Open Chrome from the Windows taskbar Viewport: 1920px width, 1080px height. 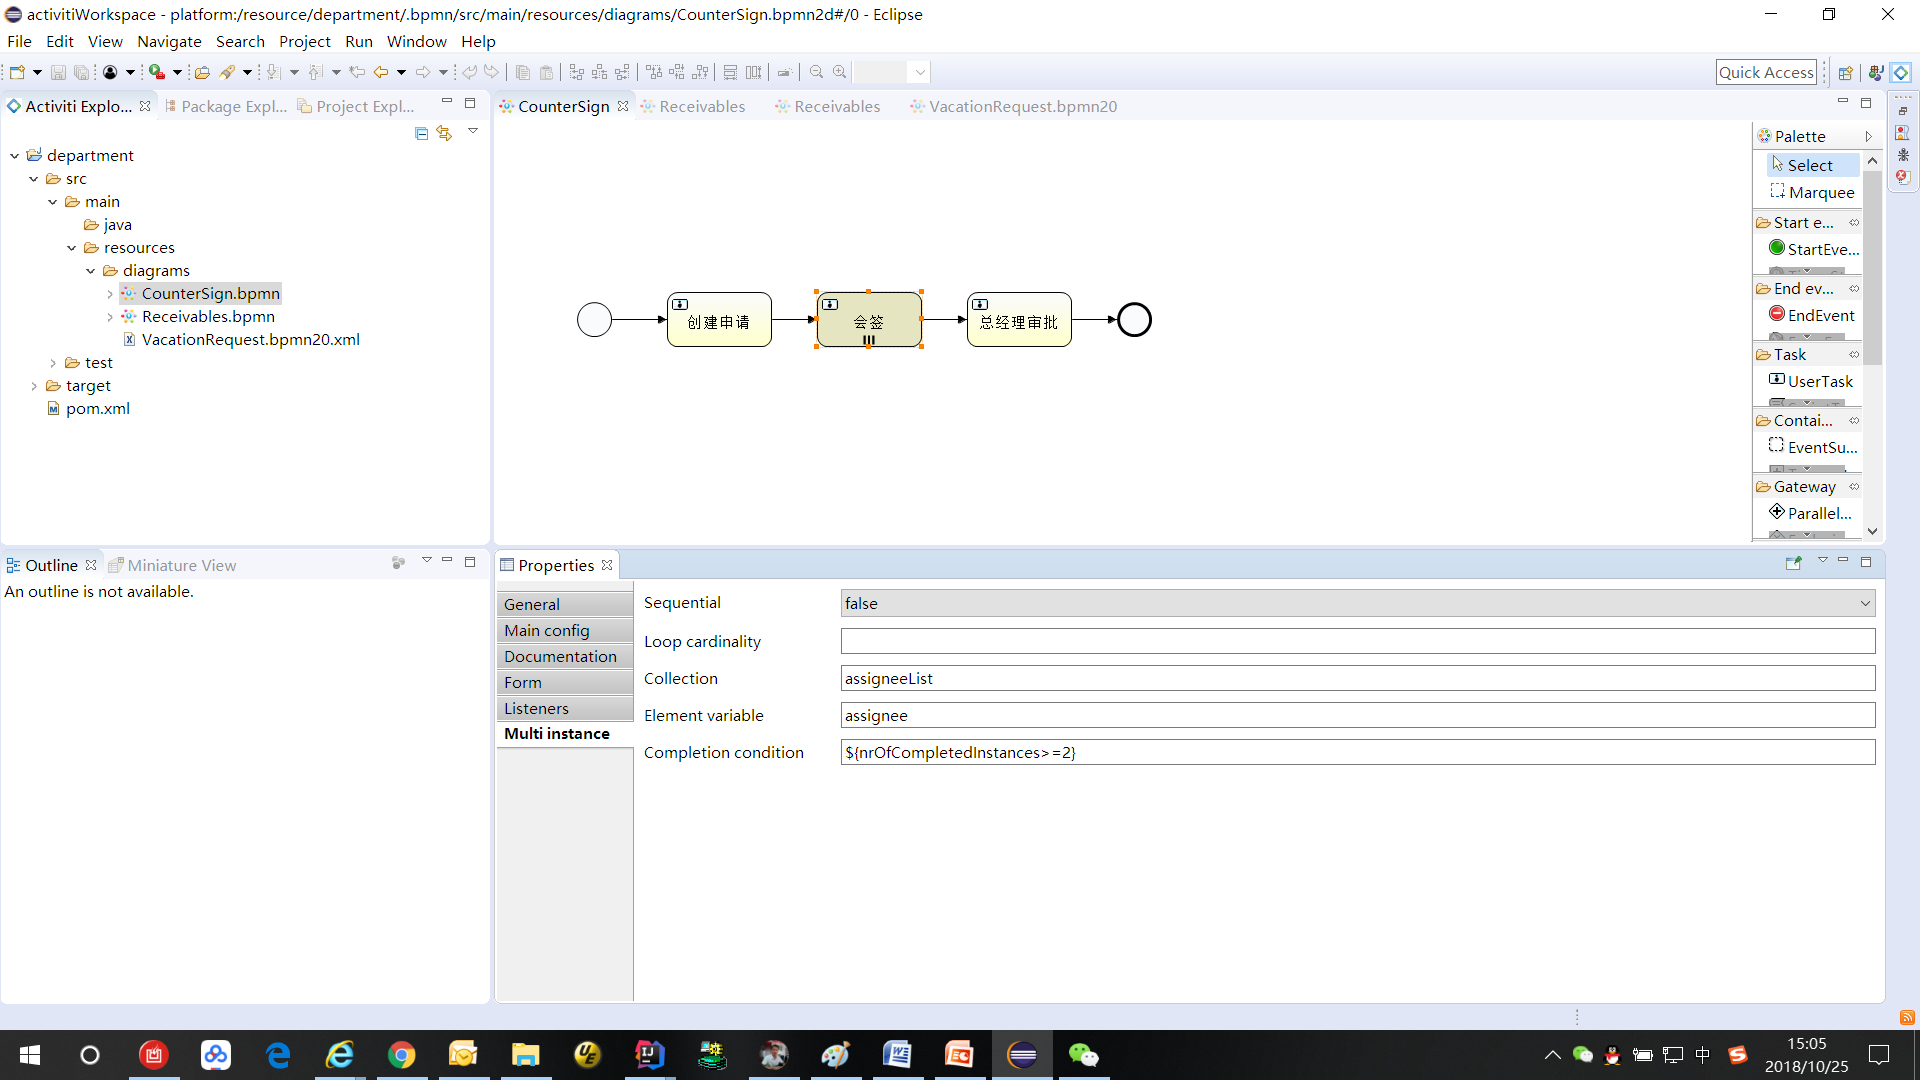click(x=401, y=1055)
